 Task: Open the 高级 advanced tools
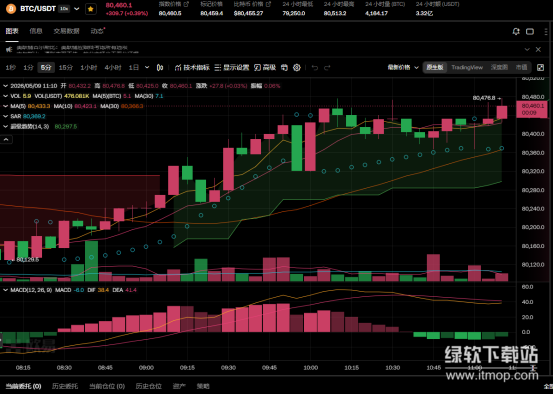click(x=265, y=67)
